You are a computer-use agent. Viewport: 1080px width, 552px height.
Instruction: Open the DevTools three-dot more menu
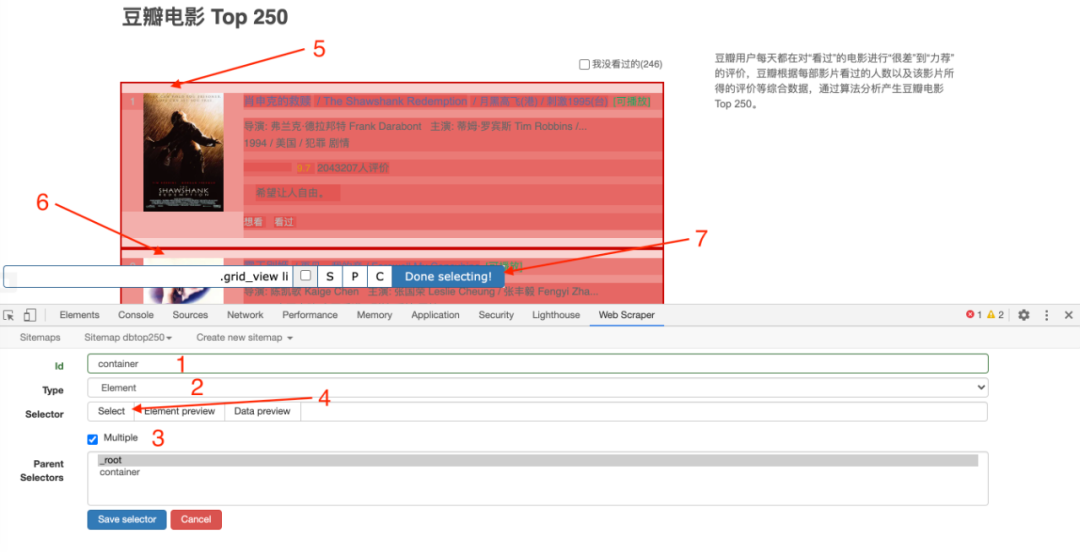pyautogui.click(x=1046, y=315)
